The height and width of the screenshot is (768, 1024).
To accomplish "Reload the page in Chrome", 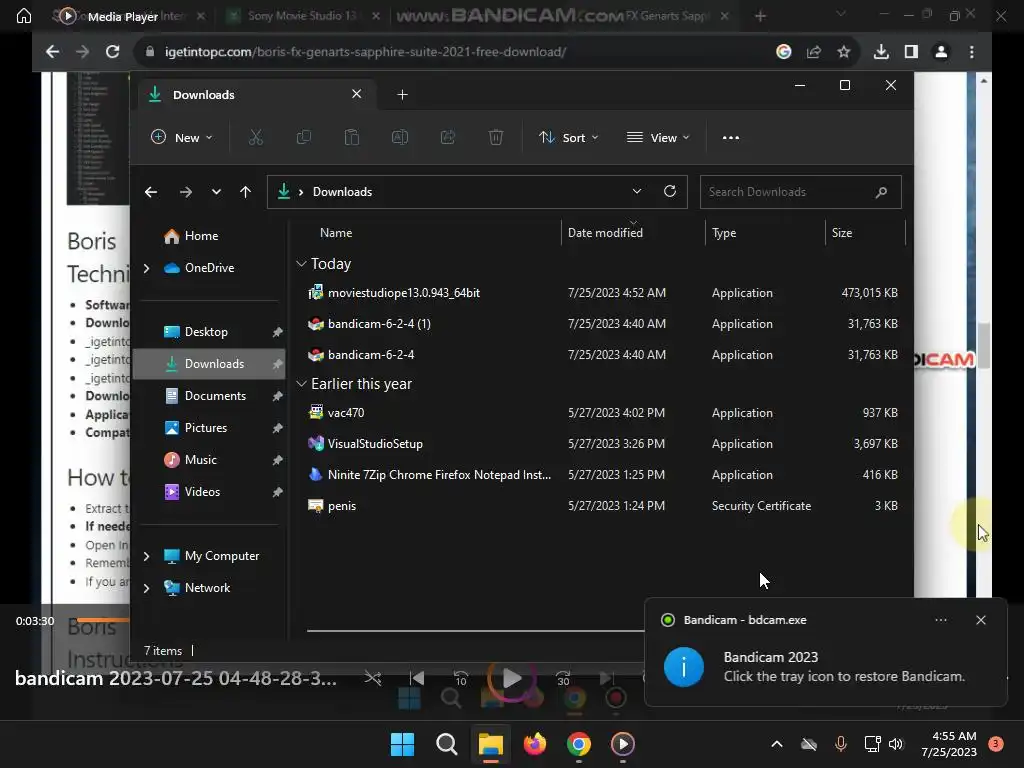I will click(112, 52).
